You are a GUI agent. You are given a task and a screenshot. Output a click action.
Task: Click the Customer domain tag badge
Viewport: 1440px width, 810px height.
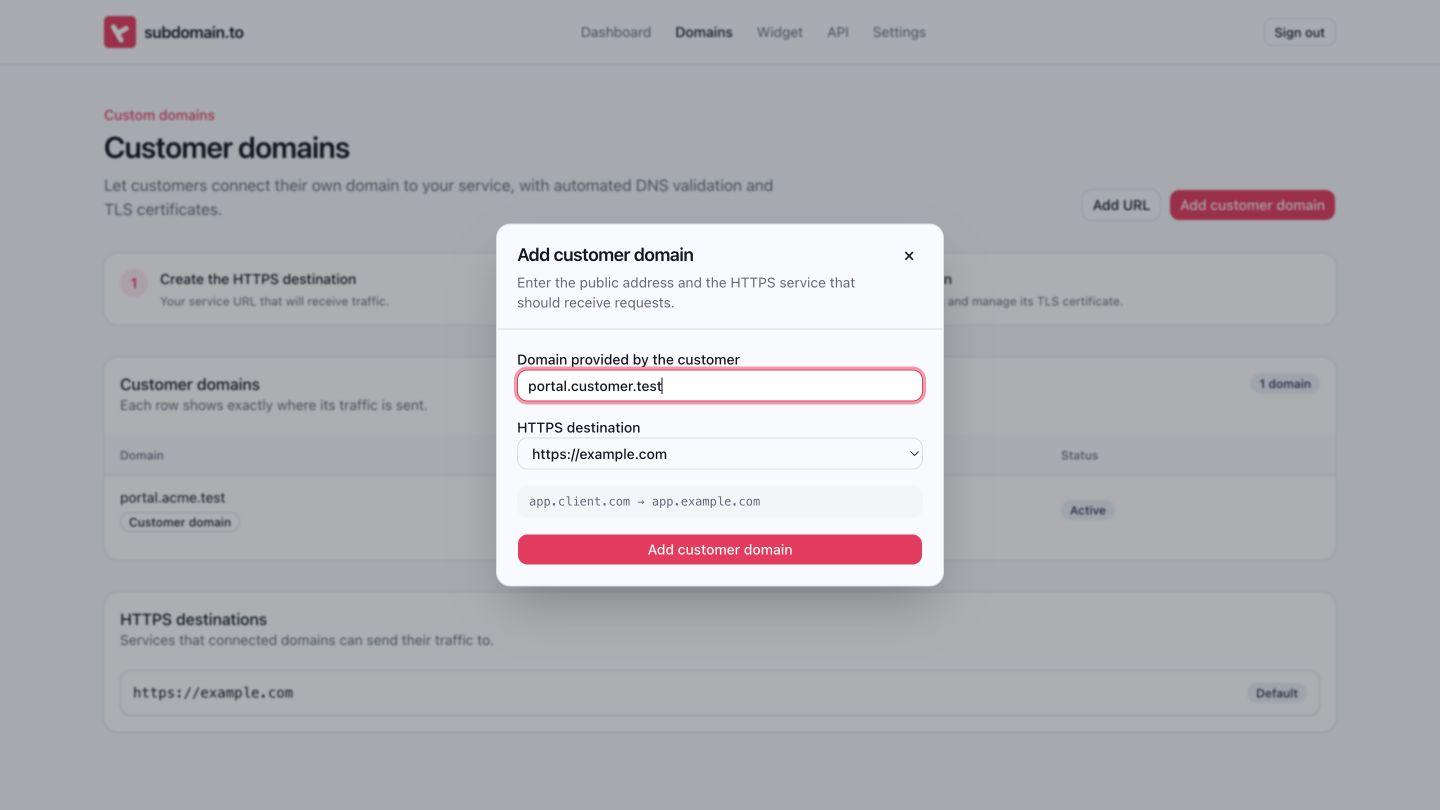pos(180,522)
